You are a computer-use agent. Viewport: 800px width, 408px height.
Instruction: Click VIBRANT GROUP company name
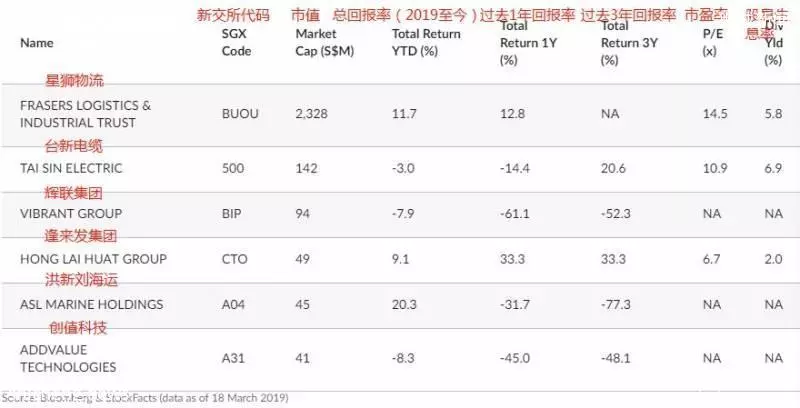pos(71,213)
